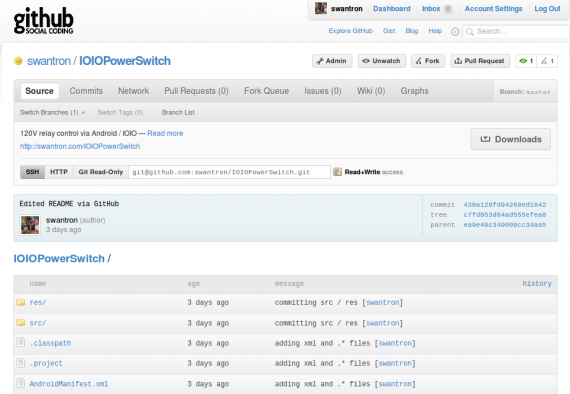This screenshot has width=570, height=394.
Task: Open the commit hash link
Action: point(505,205)
